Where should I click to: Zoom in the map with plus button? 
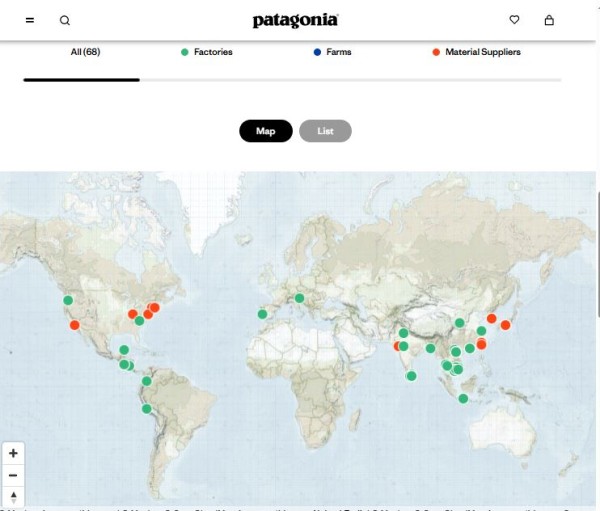point(13,453)
